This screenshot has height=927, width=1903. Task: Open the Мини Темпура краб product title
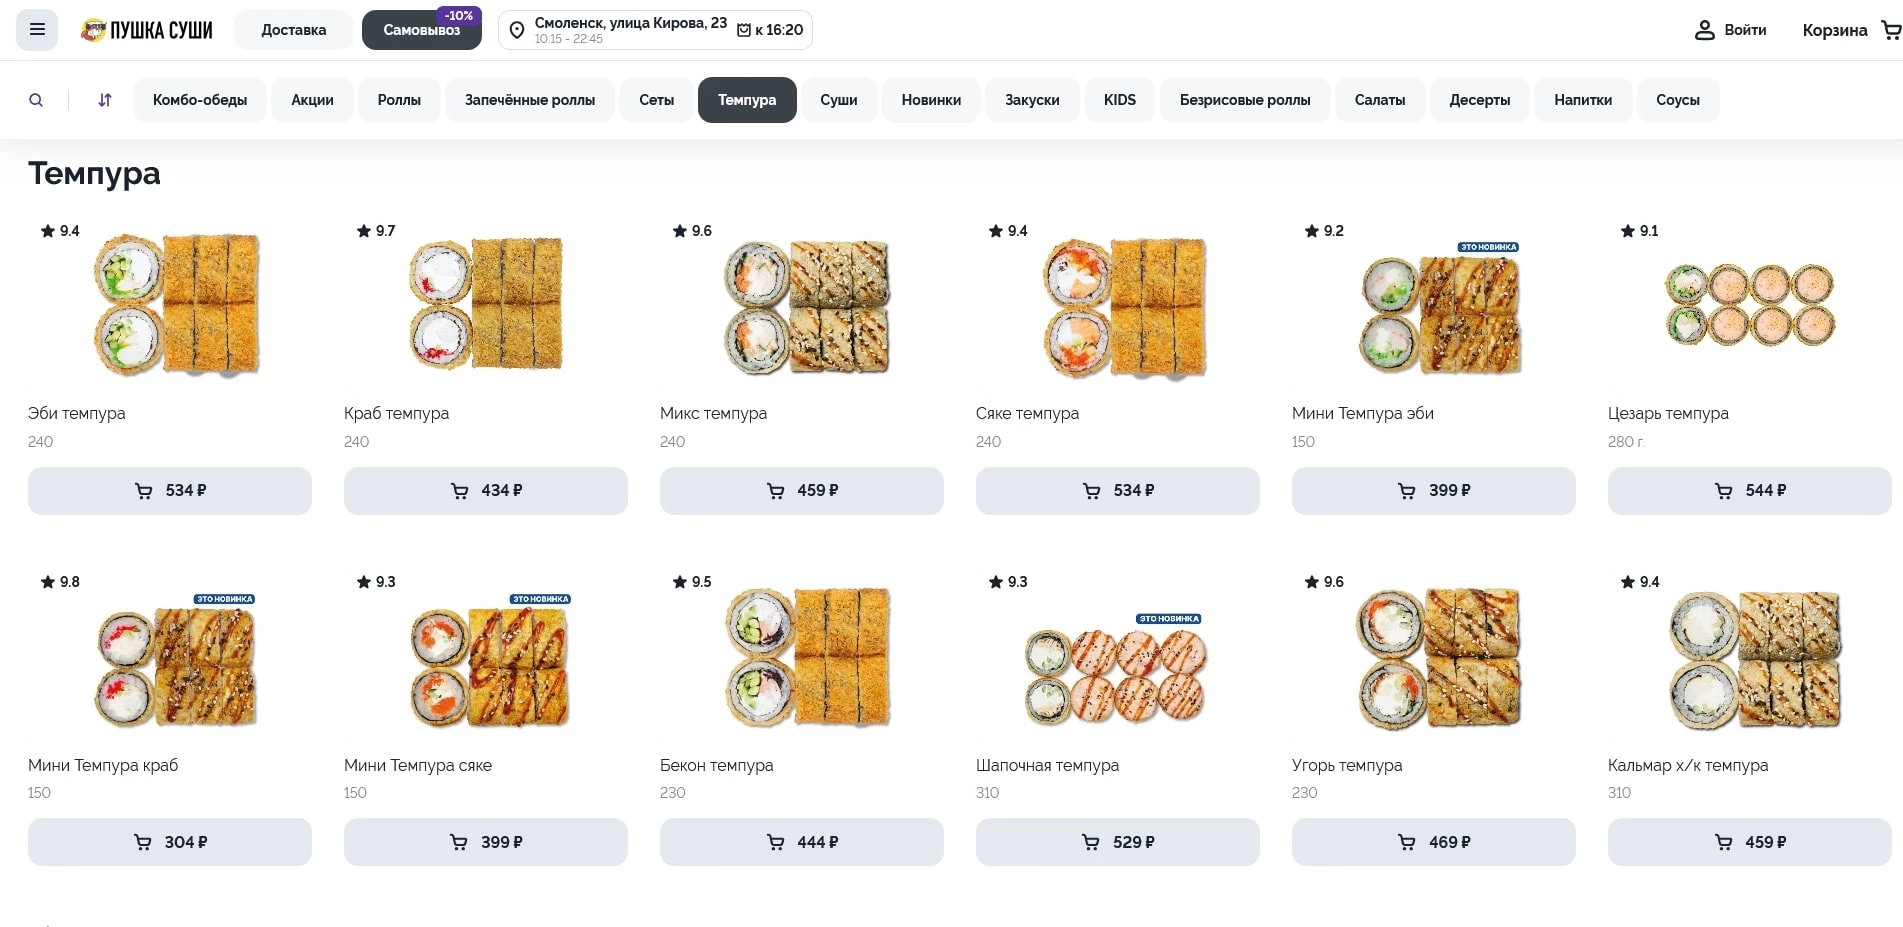(x=103, y=765)
